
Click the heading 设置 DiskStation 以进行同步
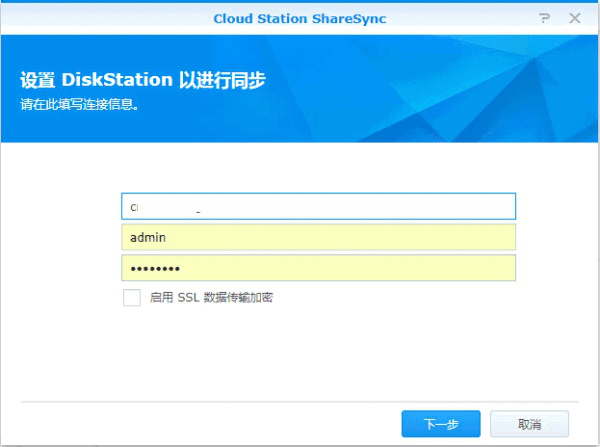tap(143, 80)
